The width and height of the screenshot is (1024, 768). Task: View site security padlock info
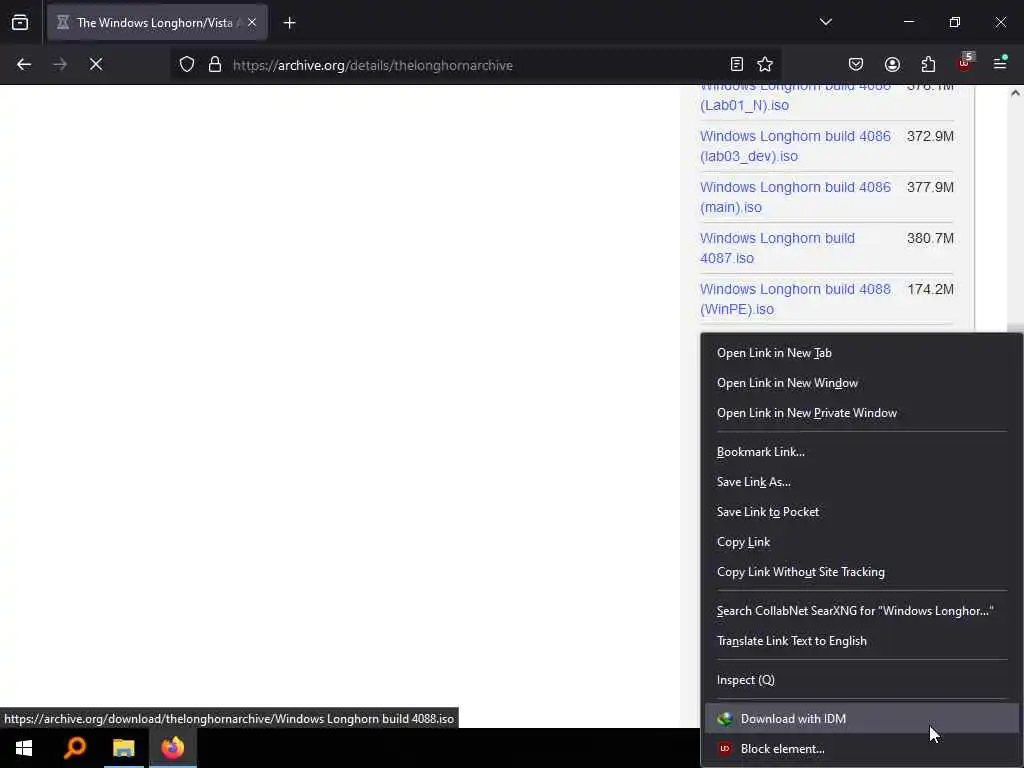[x=215, y=65]
